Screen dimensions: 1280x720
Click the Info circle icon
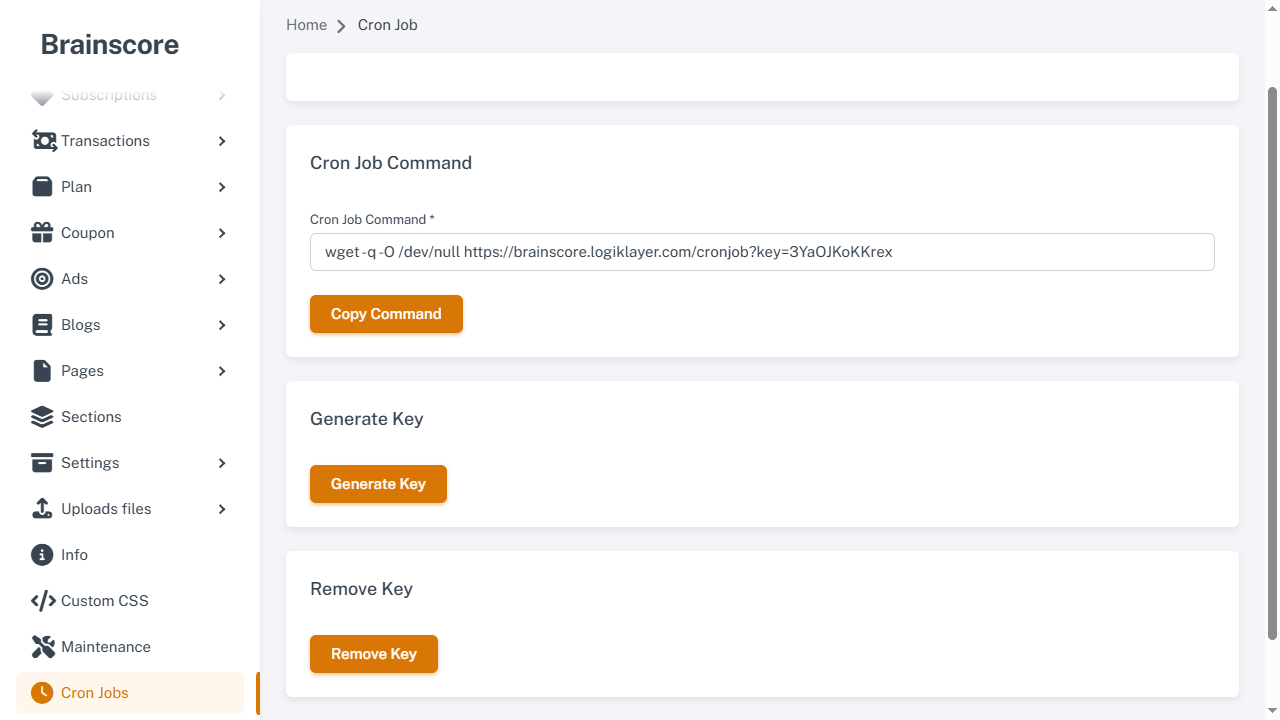42,555
